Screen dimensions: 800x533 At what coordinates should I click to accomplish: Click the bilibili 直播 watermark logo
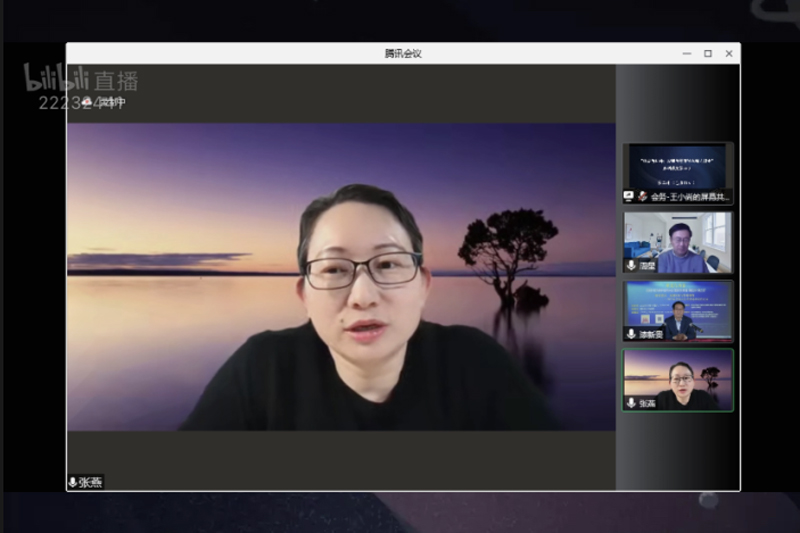[x=80, y=79]
